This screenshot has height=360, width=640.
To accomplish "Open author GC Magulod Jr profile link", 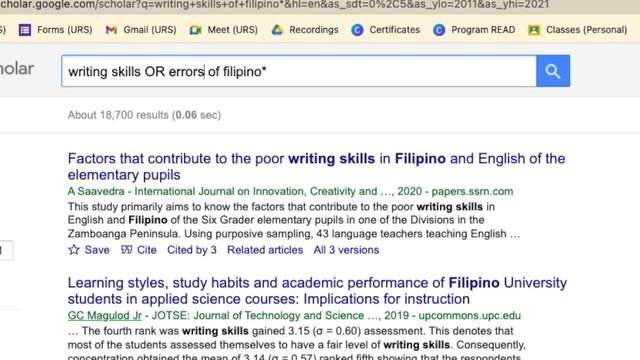I will click(x=104, y=316).
